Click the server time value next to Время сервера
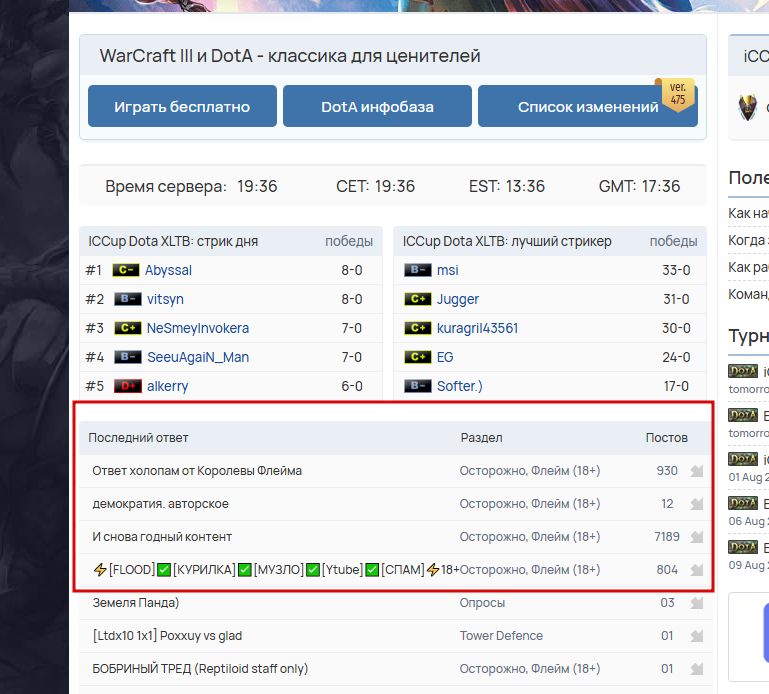Screen dimensions: 769x694 pos(257,186)
